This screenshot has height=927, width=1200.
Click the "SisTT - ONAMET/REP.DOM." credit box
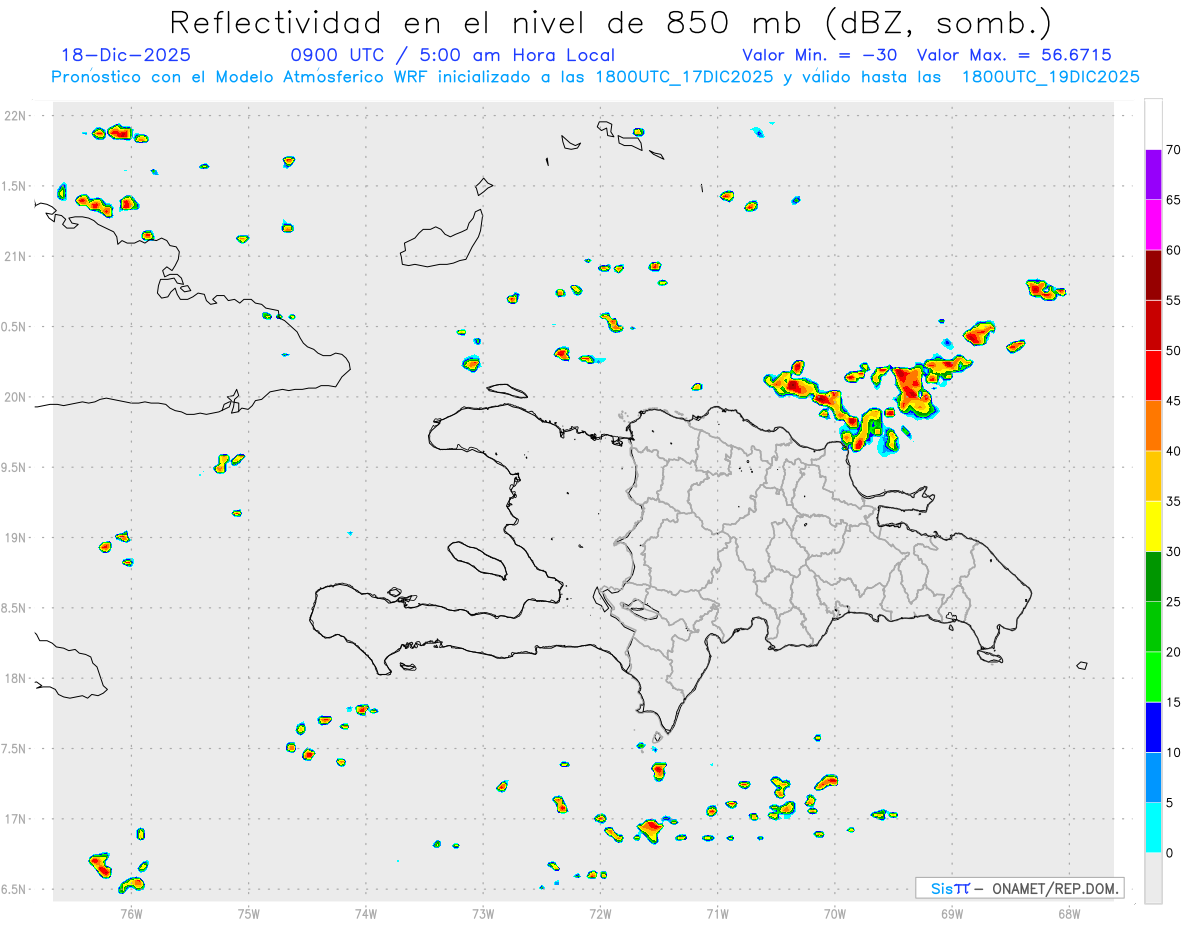click(x=1020, y=888)
